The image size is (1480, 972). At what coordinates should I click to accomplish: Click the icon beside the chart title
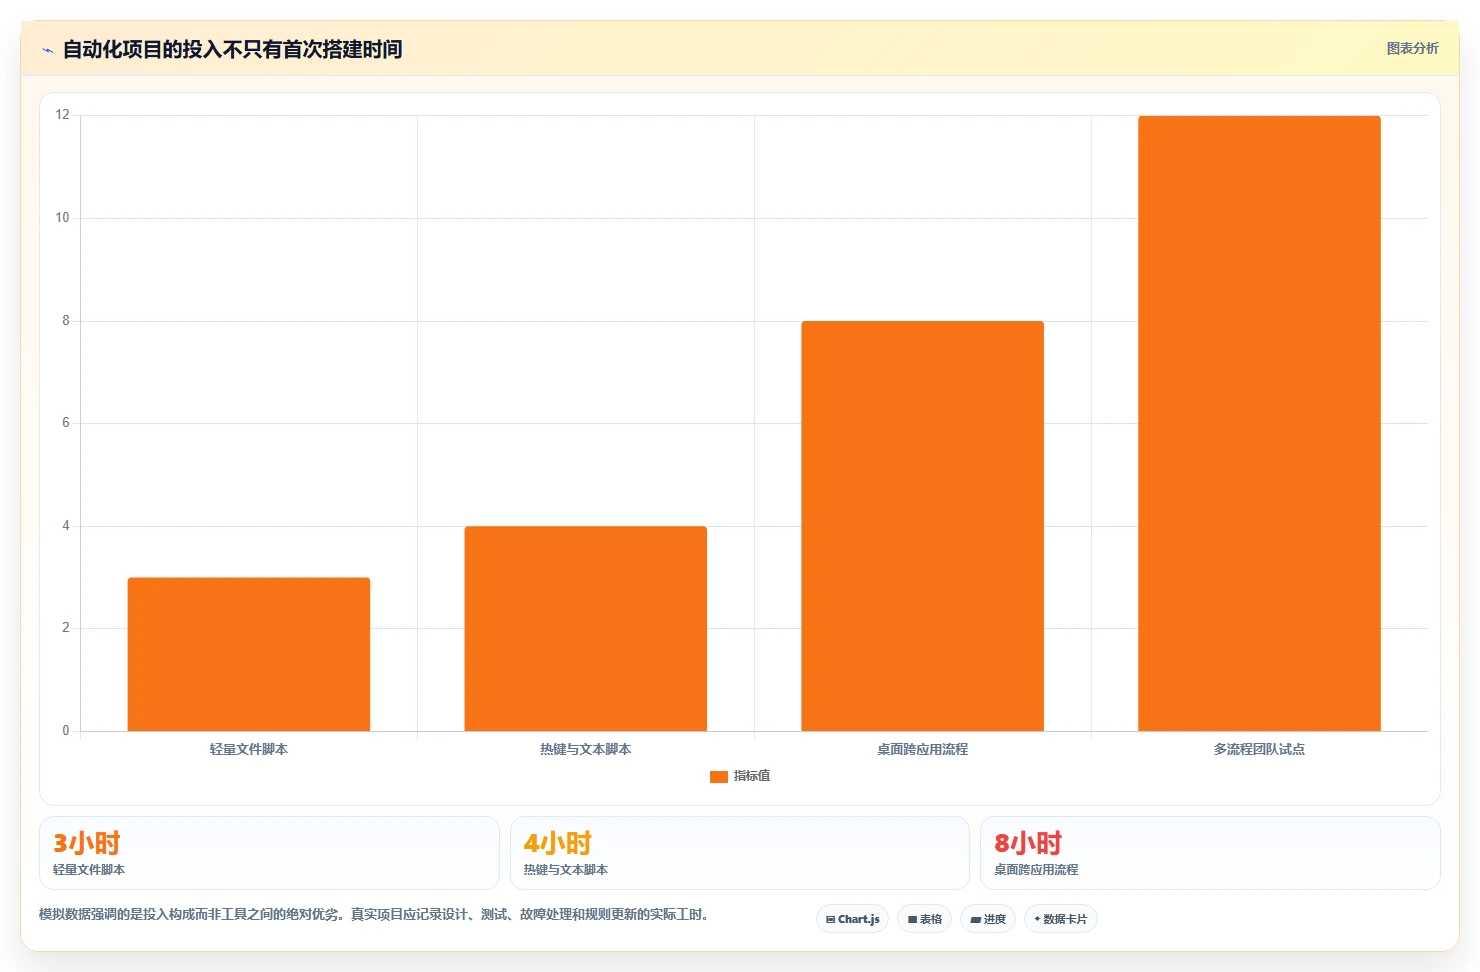(47, 50)
